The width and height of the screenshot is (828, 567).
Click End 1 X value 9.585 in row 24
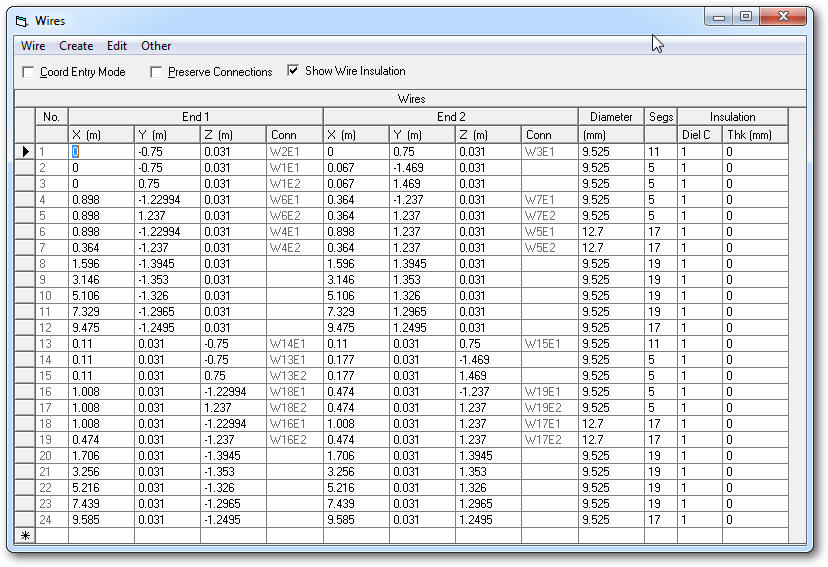point(101,519)
